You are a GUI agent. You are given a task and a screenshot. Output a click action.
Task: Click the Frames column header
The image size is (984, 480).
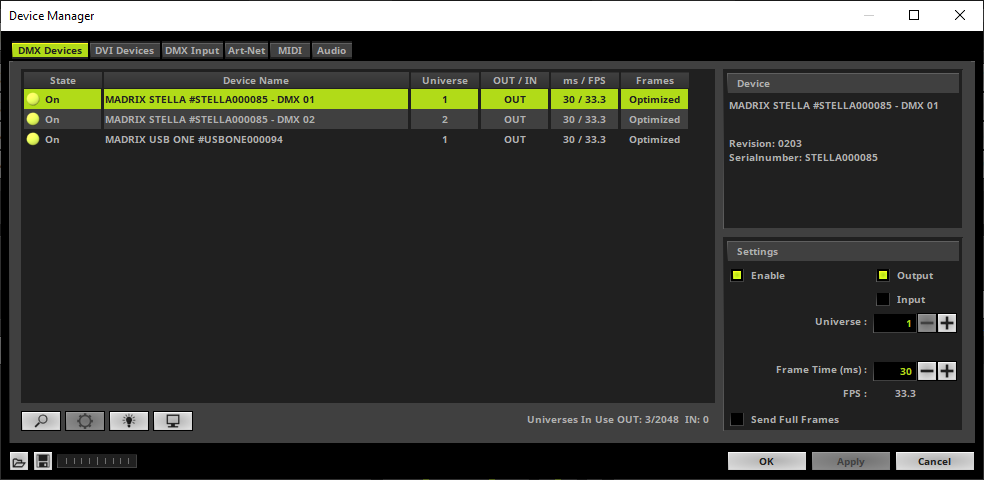[x=655, y=80]
